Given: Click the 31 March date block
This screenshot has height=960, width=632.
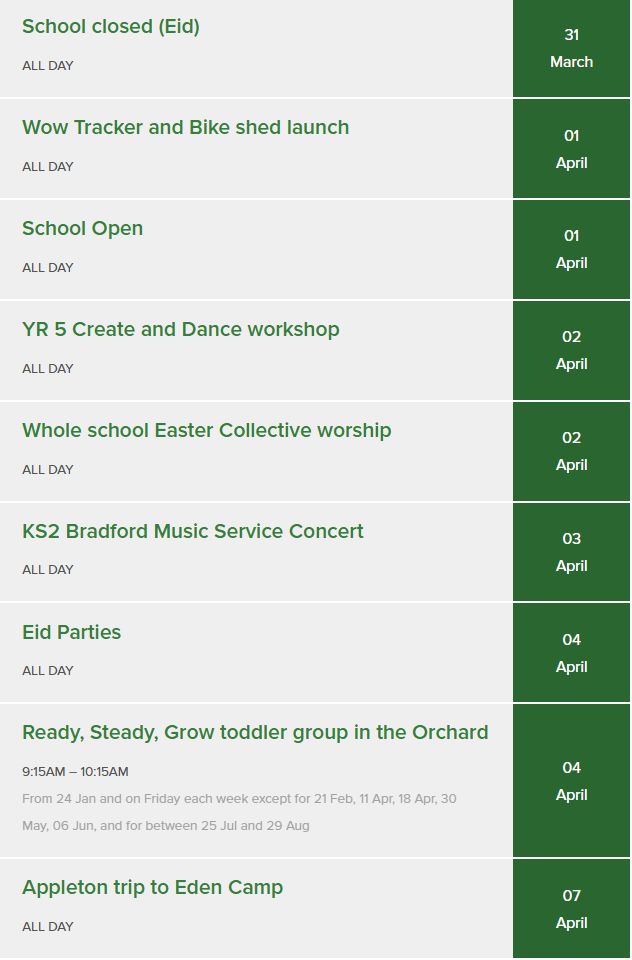Looking at the screenshot, I should pos(571,48).
